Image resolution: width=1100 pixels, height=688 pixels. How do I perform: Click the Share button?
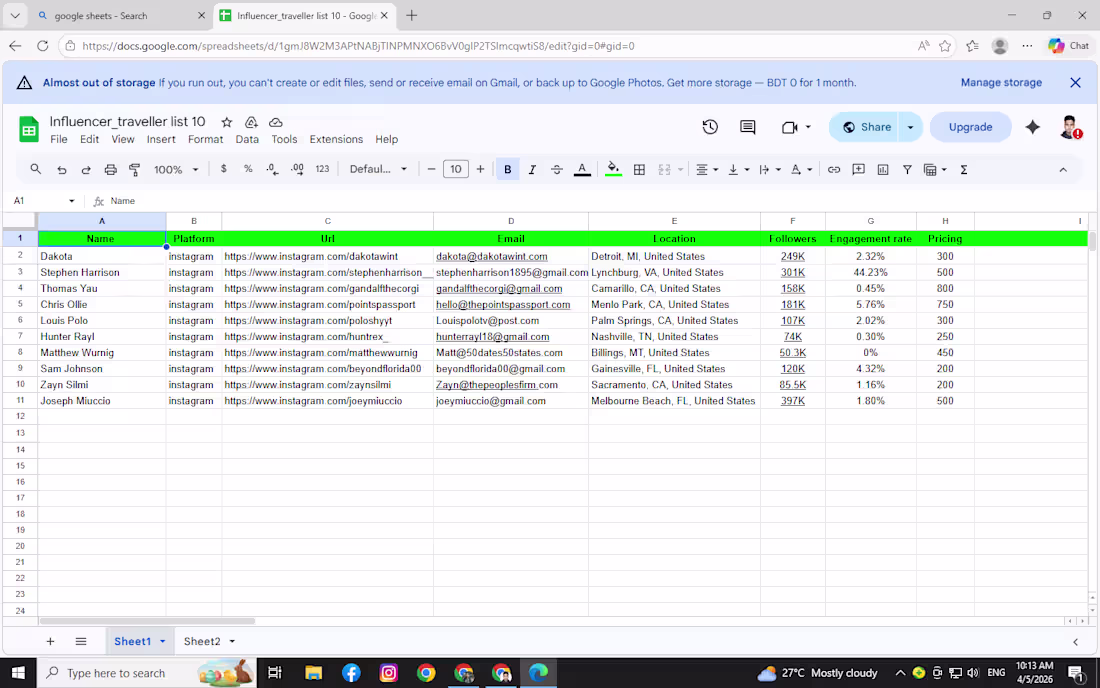click(x=866, y=127)
